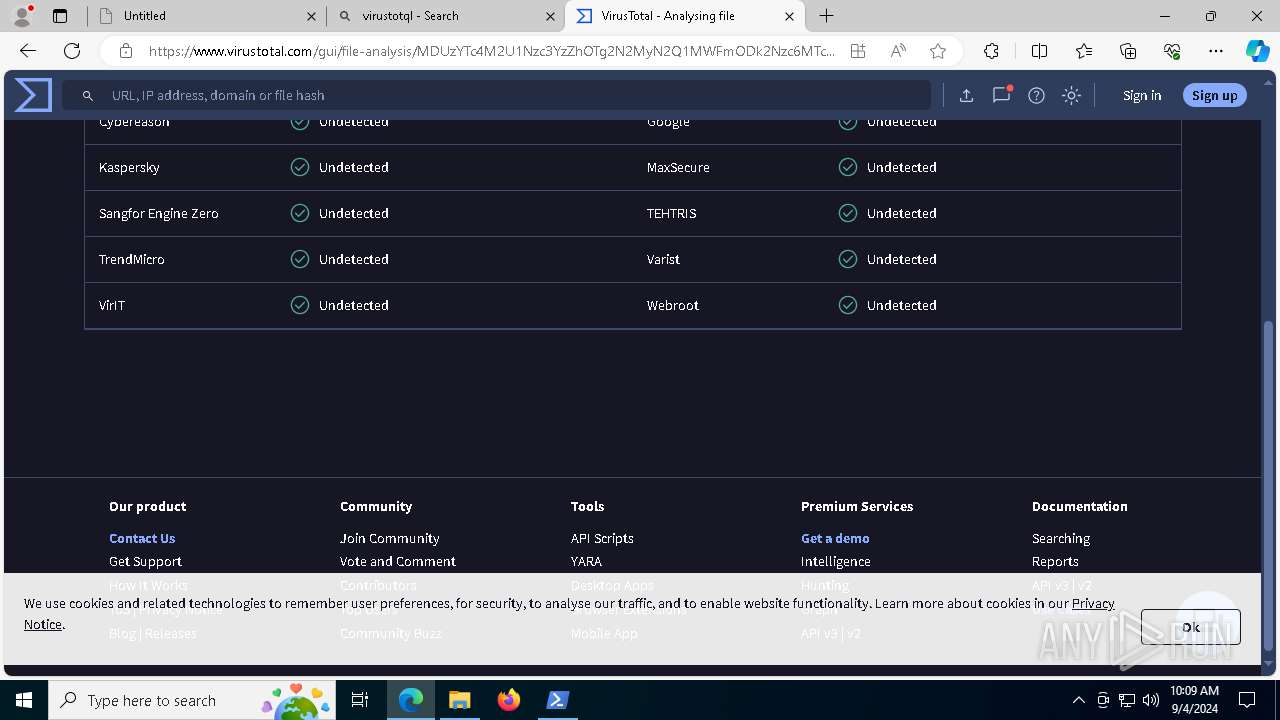Open the Reports documentation link
The height and width of the screenshot is (720, 1280).
tap(1055, 561)
